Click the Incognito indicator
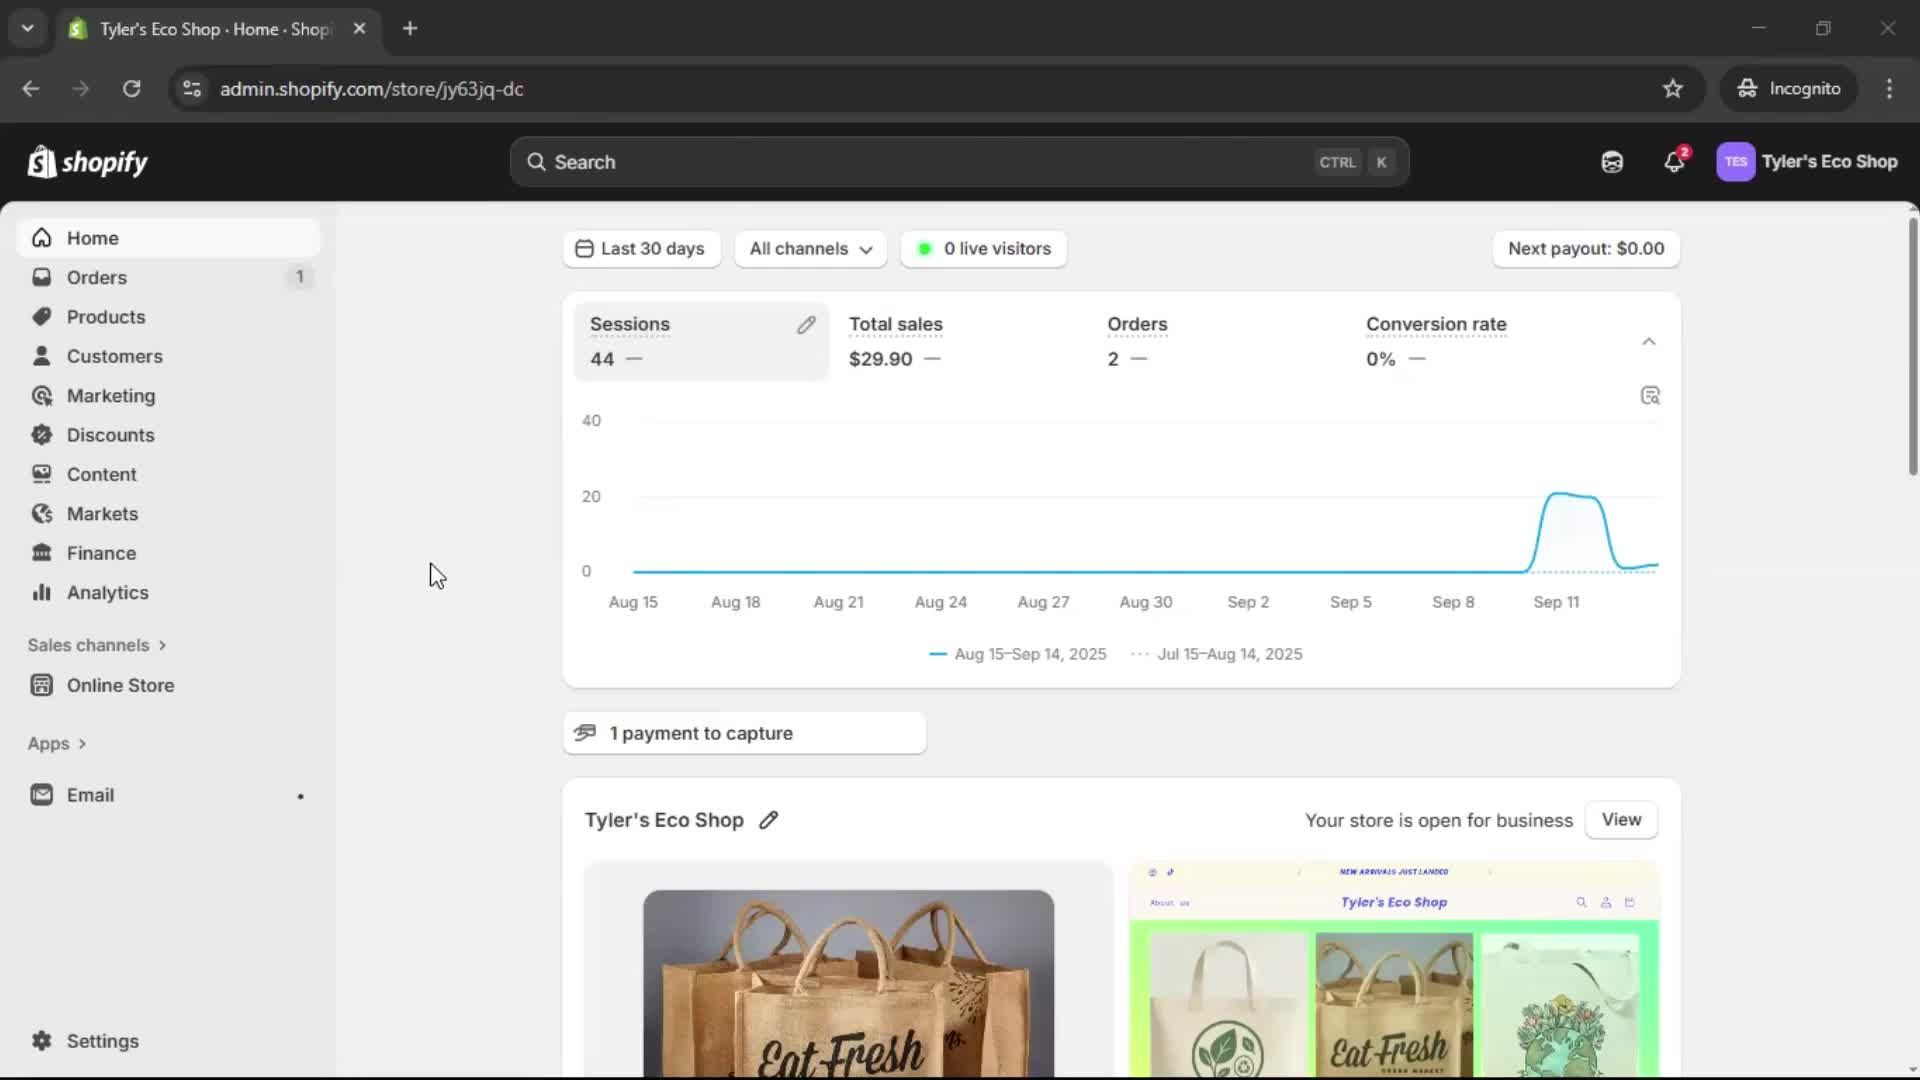The image size is (1920, 1080). click(x=1789, y=88)
